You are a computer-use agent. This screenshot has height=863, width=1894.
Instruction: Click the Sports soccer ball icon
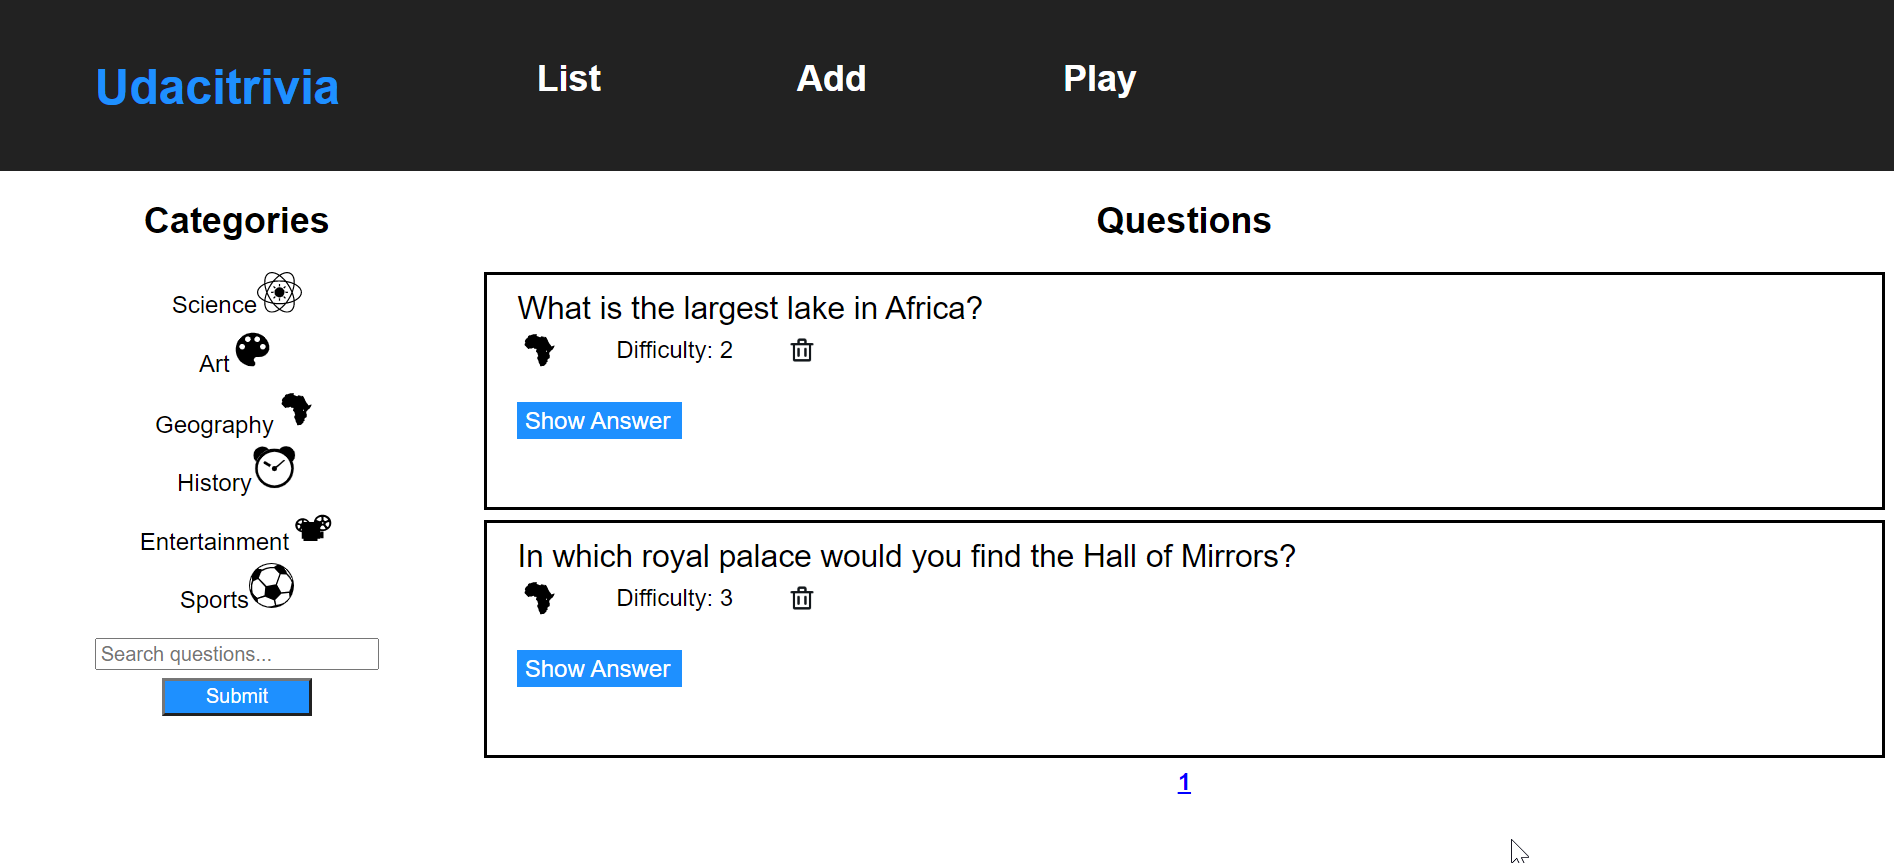pos(271,585)
